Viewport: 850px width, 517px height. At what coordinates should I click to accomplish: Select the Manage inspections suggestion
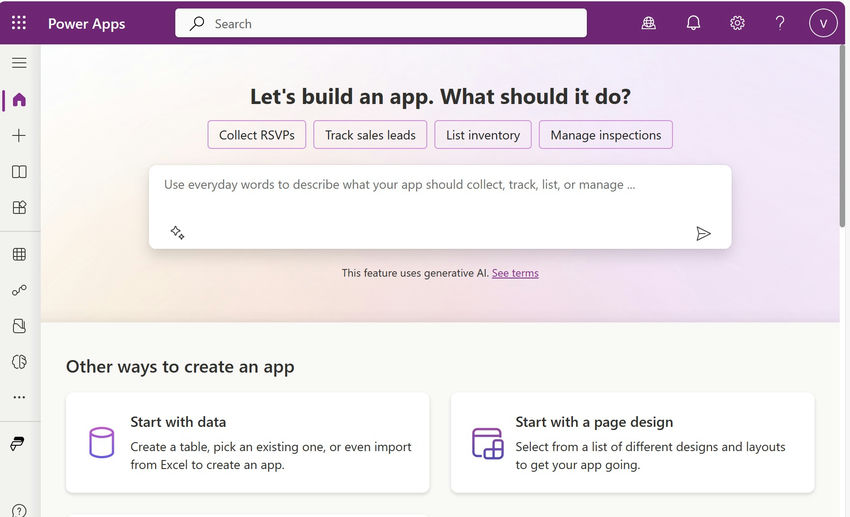point(605,135)
